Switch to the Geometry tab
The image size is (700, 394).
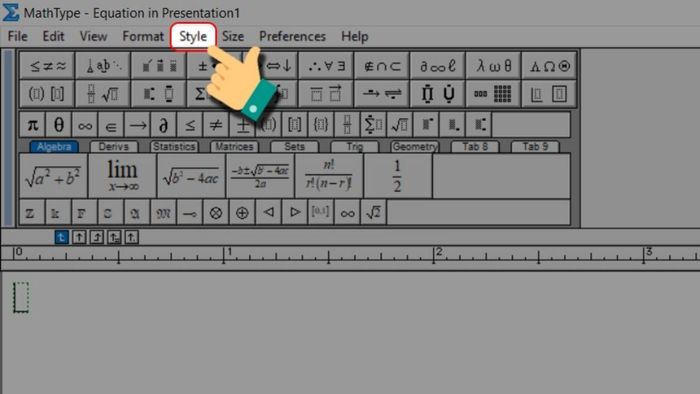click(x=415, y=146)
